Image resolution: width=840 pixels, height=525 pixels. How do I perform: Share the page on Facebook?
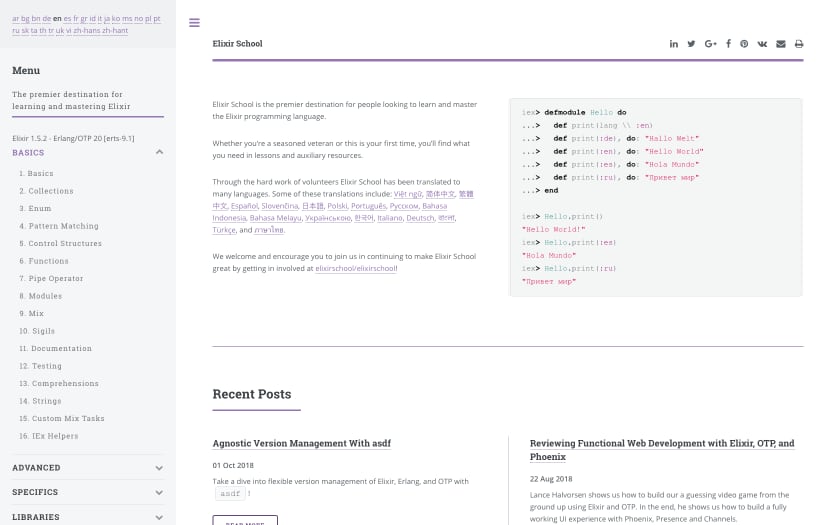(x=728, y=44)
